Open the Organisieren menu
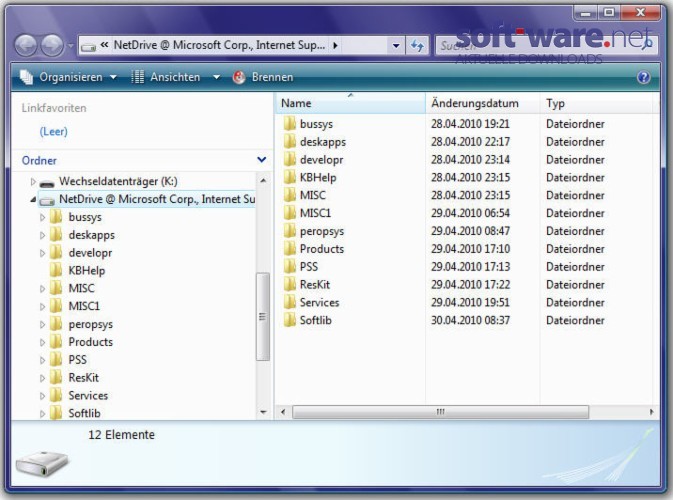The image size is (673, 500). [69, 77]
